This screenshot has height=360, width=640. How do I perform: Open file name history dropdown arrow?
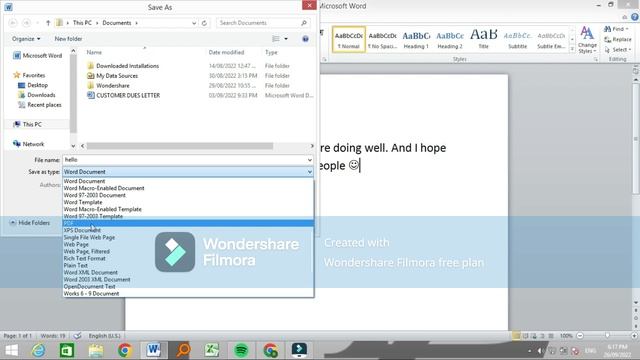click(x=309, y=160)
